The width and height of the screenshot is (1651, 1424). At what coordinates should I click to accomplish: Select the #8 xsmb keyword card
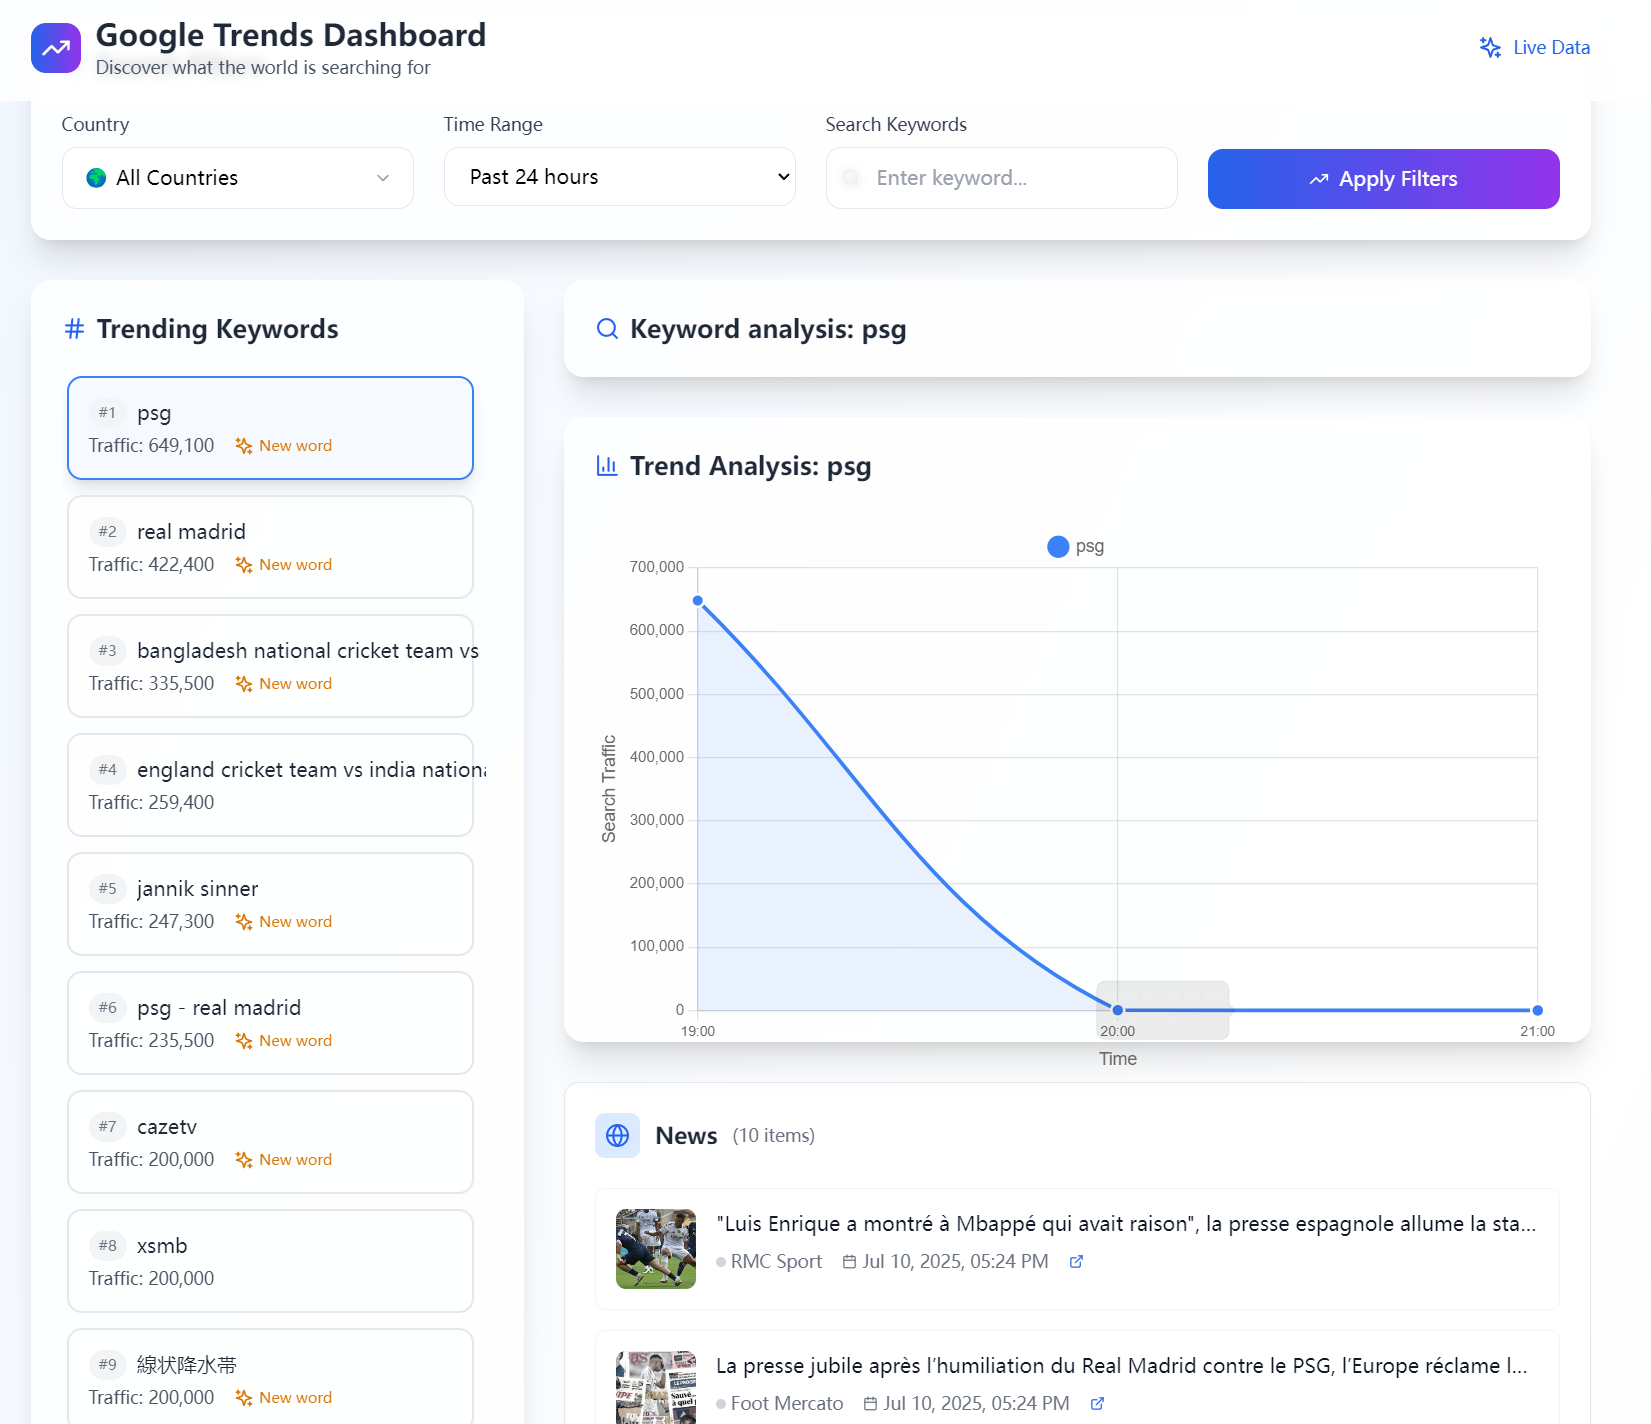[270, 1261]
